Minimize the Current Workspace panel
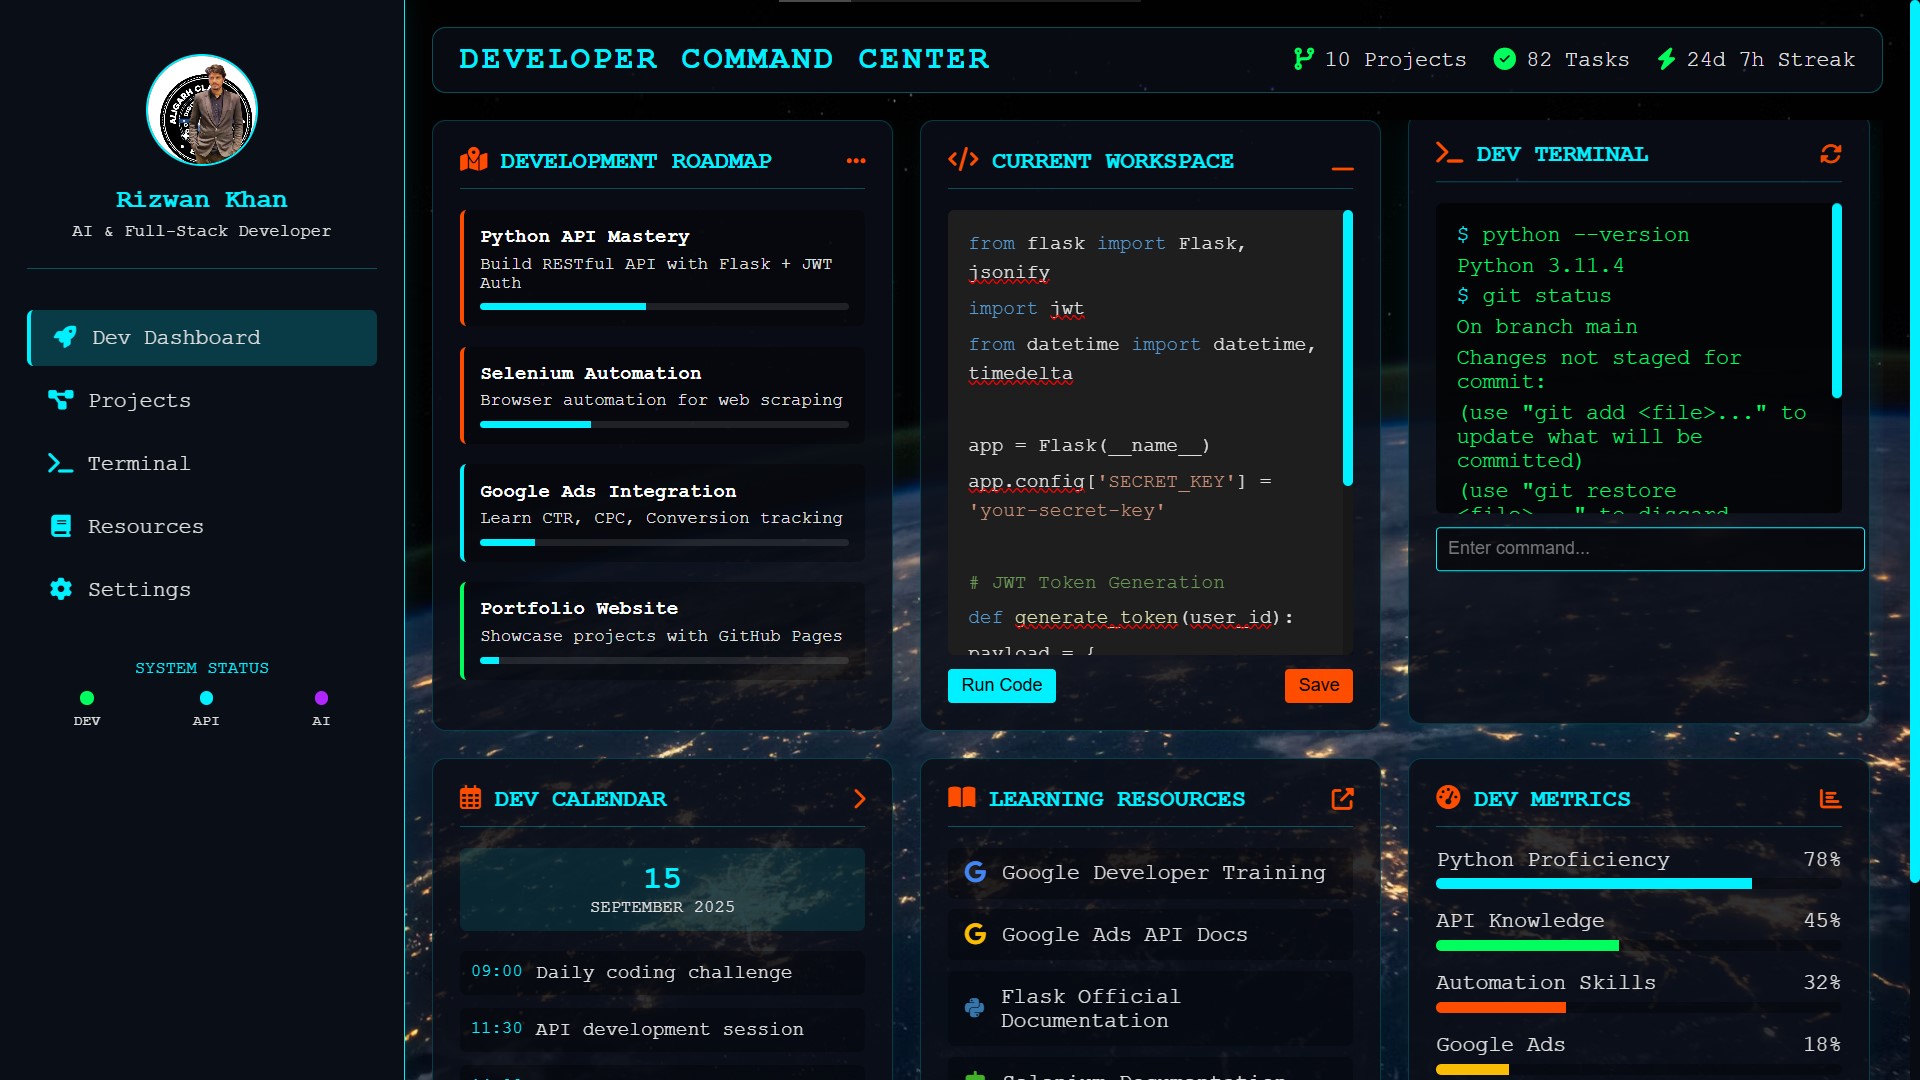The width and height of the screenshot is (1920, 1080). tap(1342, 168)
